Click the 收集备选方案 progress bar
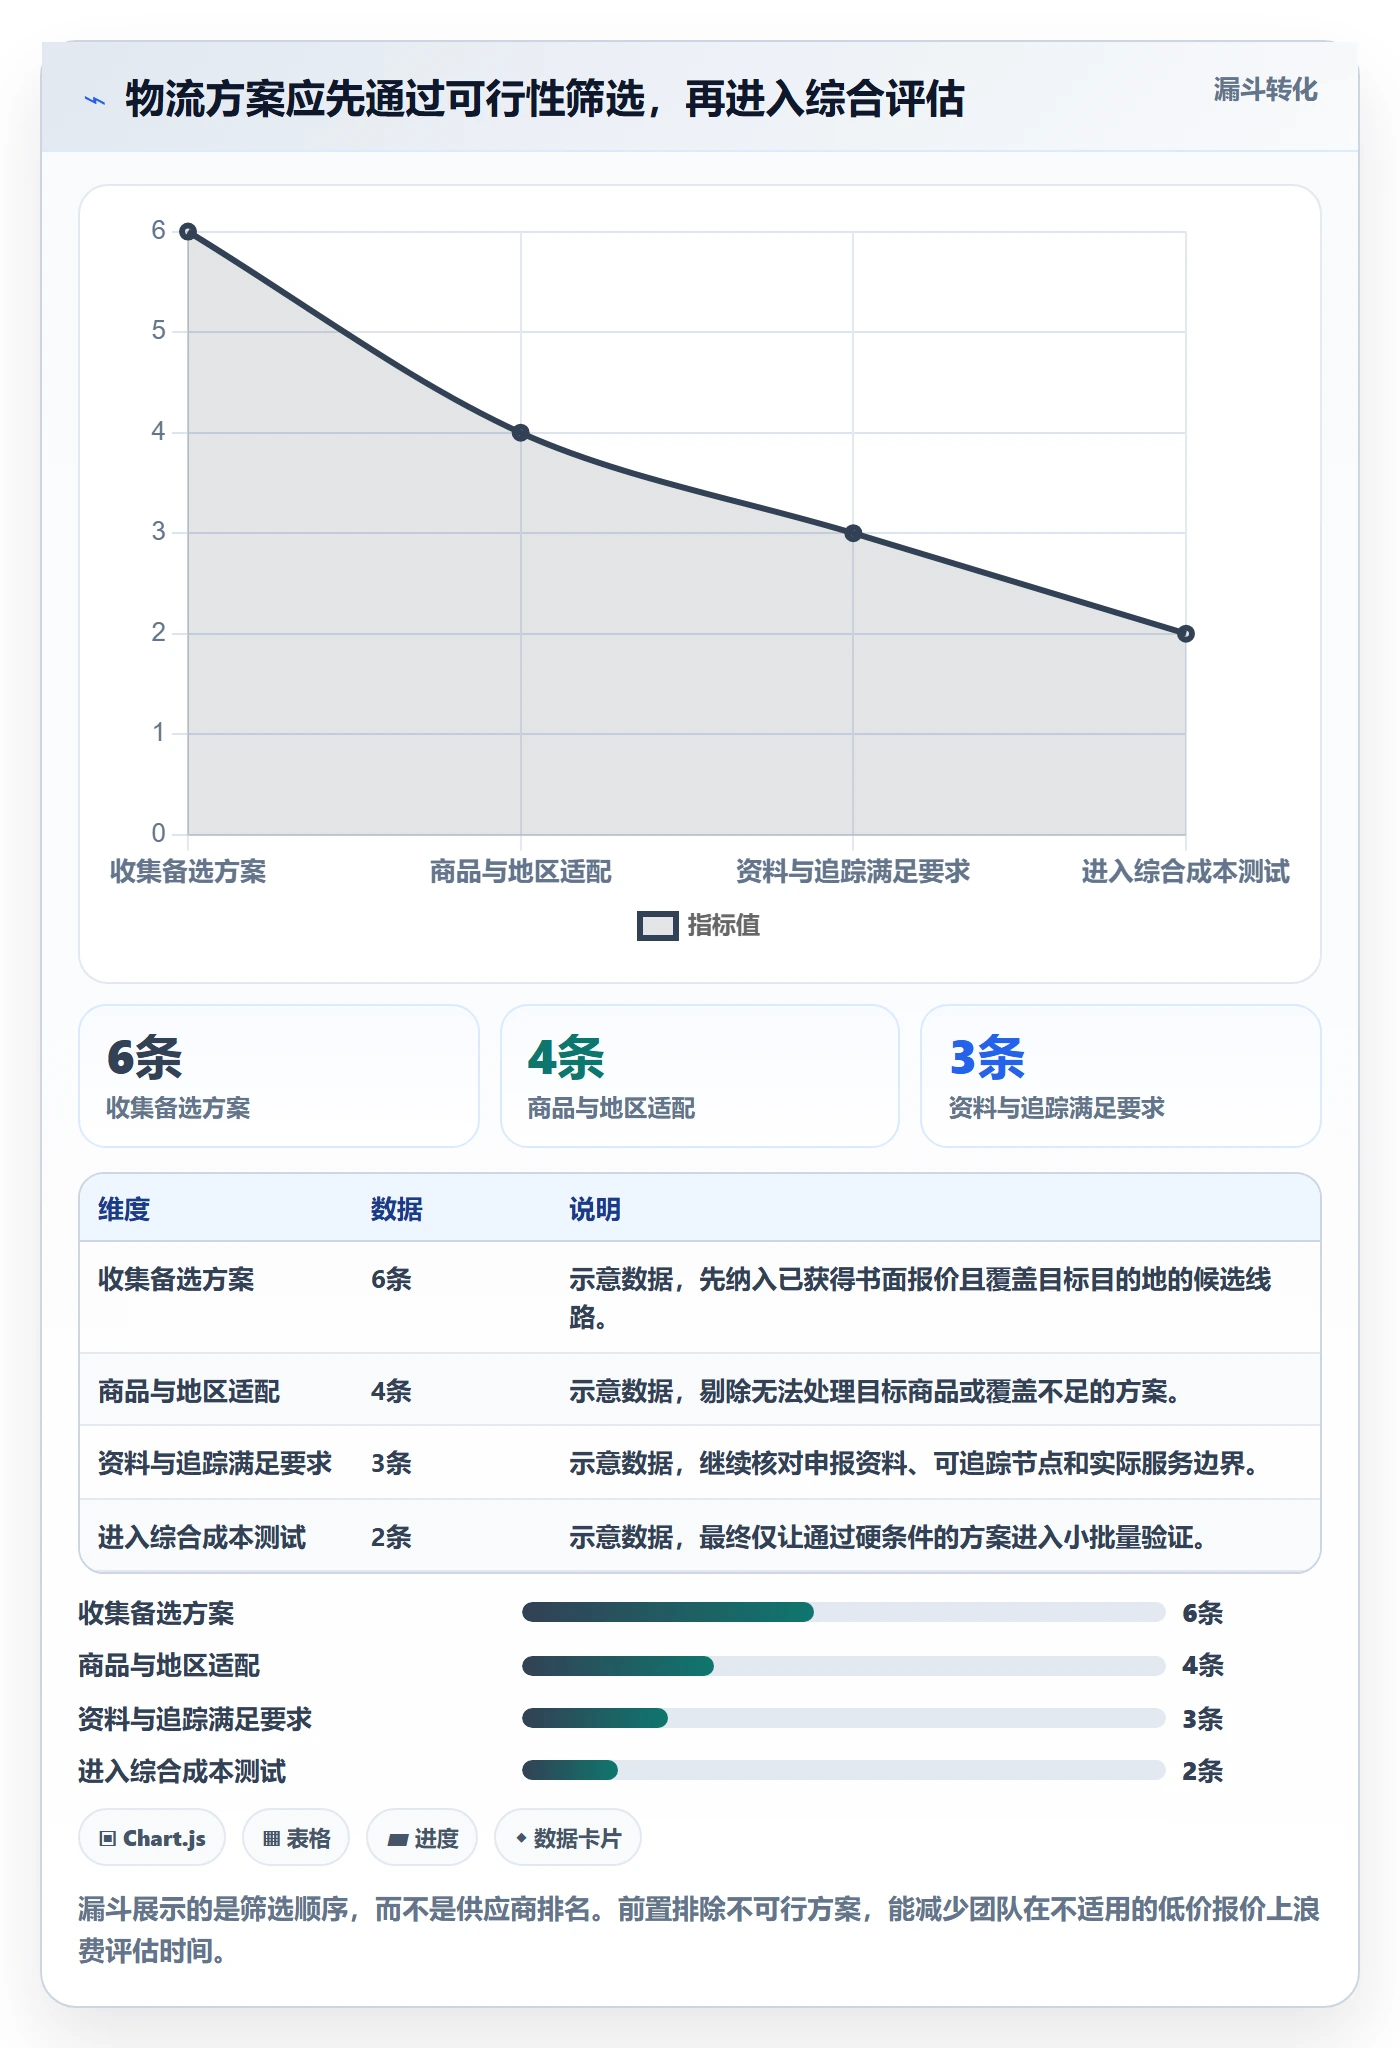Screen dimensions: 1400x2048 tap(844, 1612)
